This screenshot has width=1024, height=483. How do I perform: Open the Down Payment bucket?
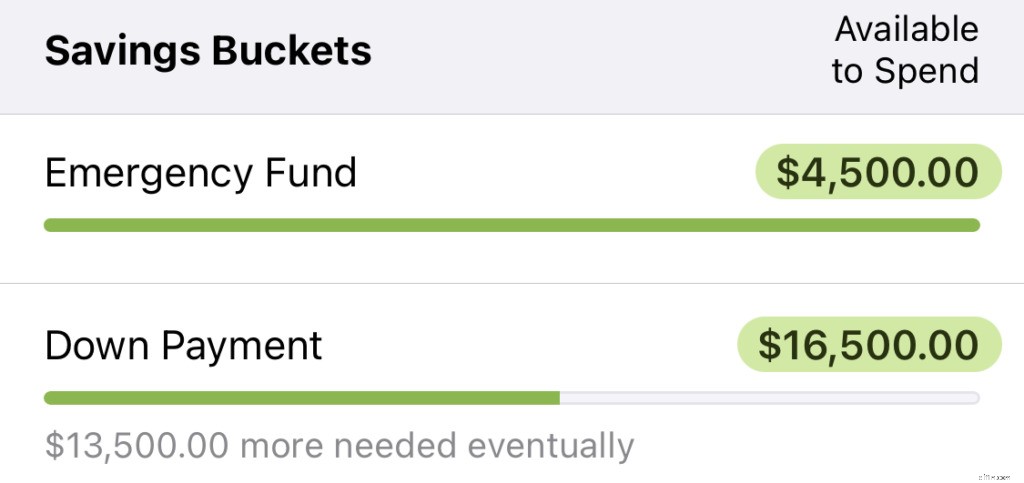[x=184, y=346]
